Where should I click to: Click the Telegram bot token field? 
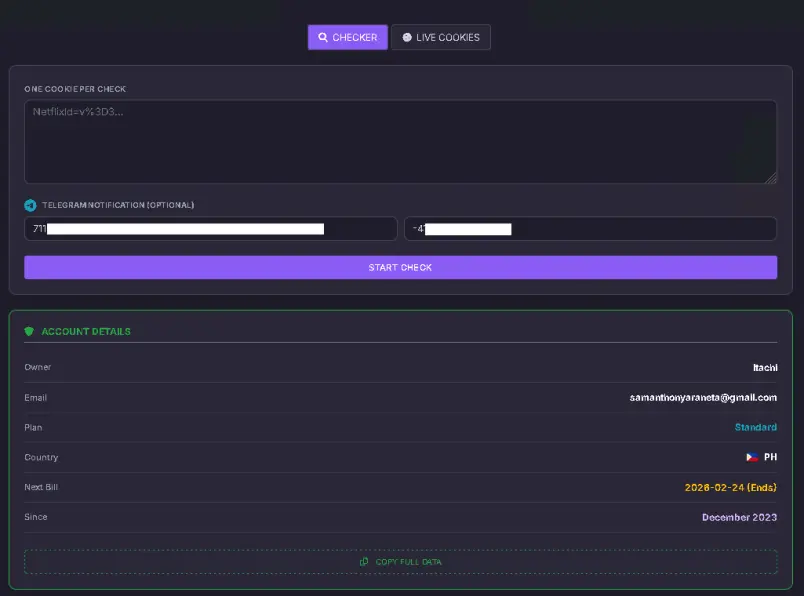(x=211, y=229)
